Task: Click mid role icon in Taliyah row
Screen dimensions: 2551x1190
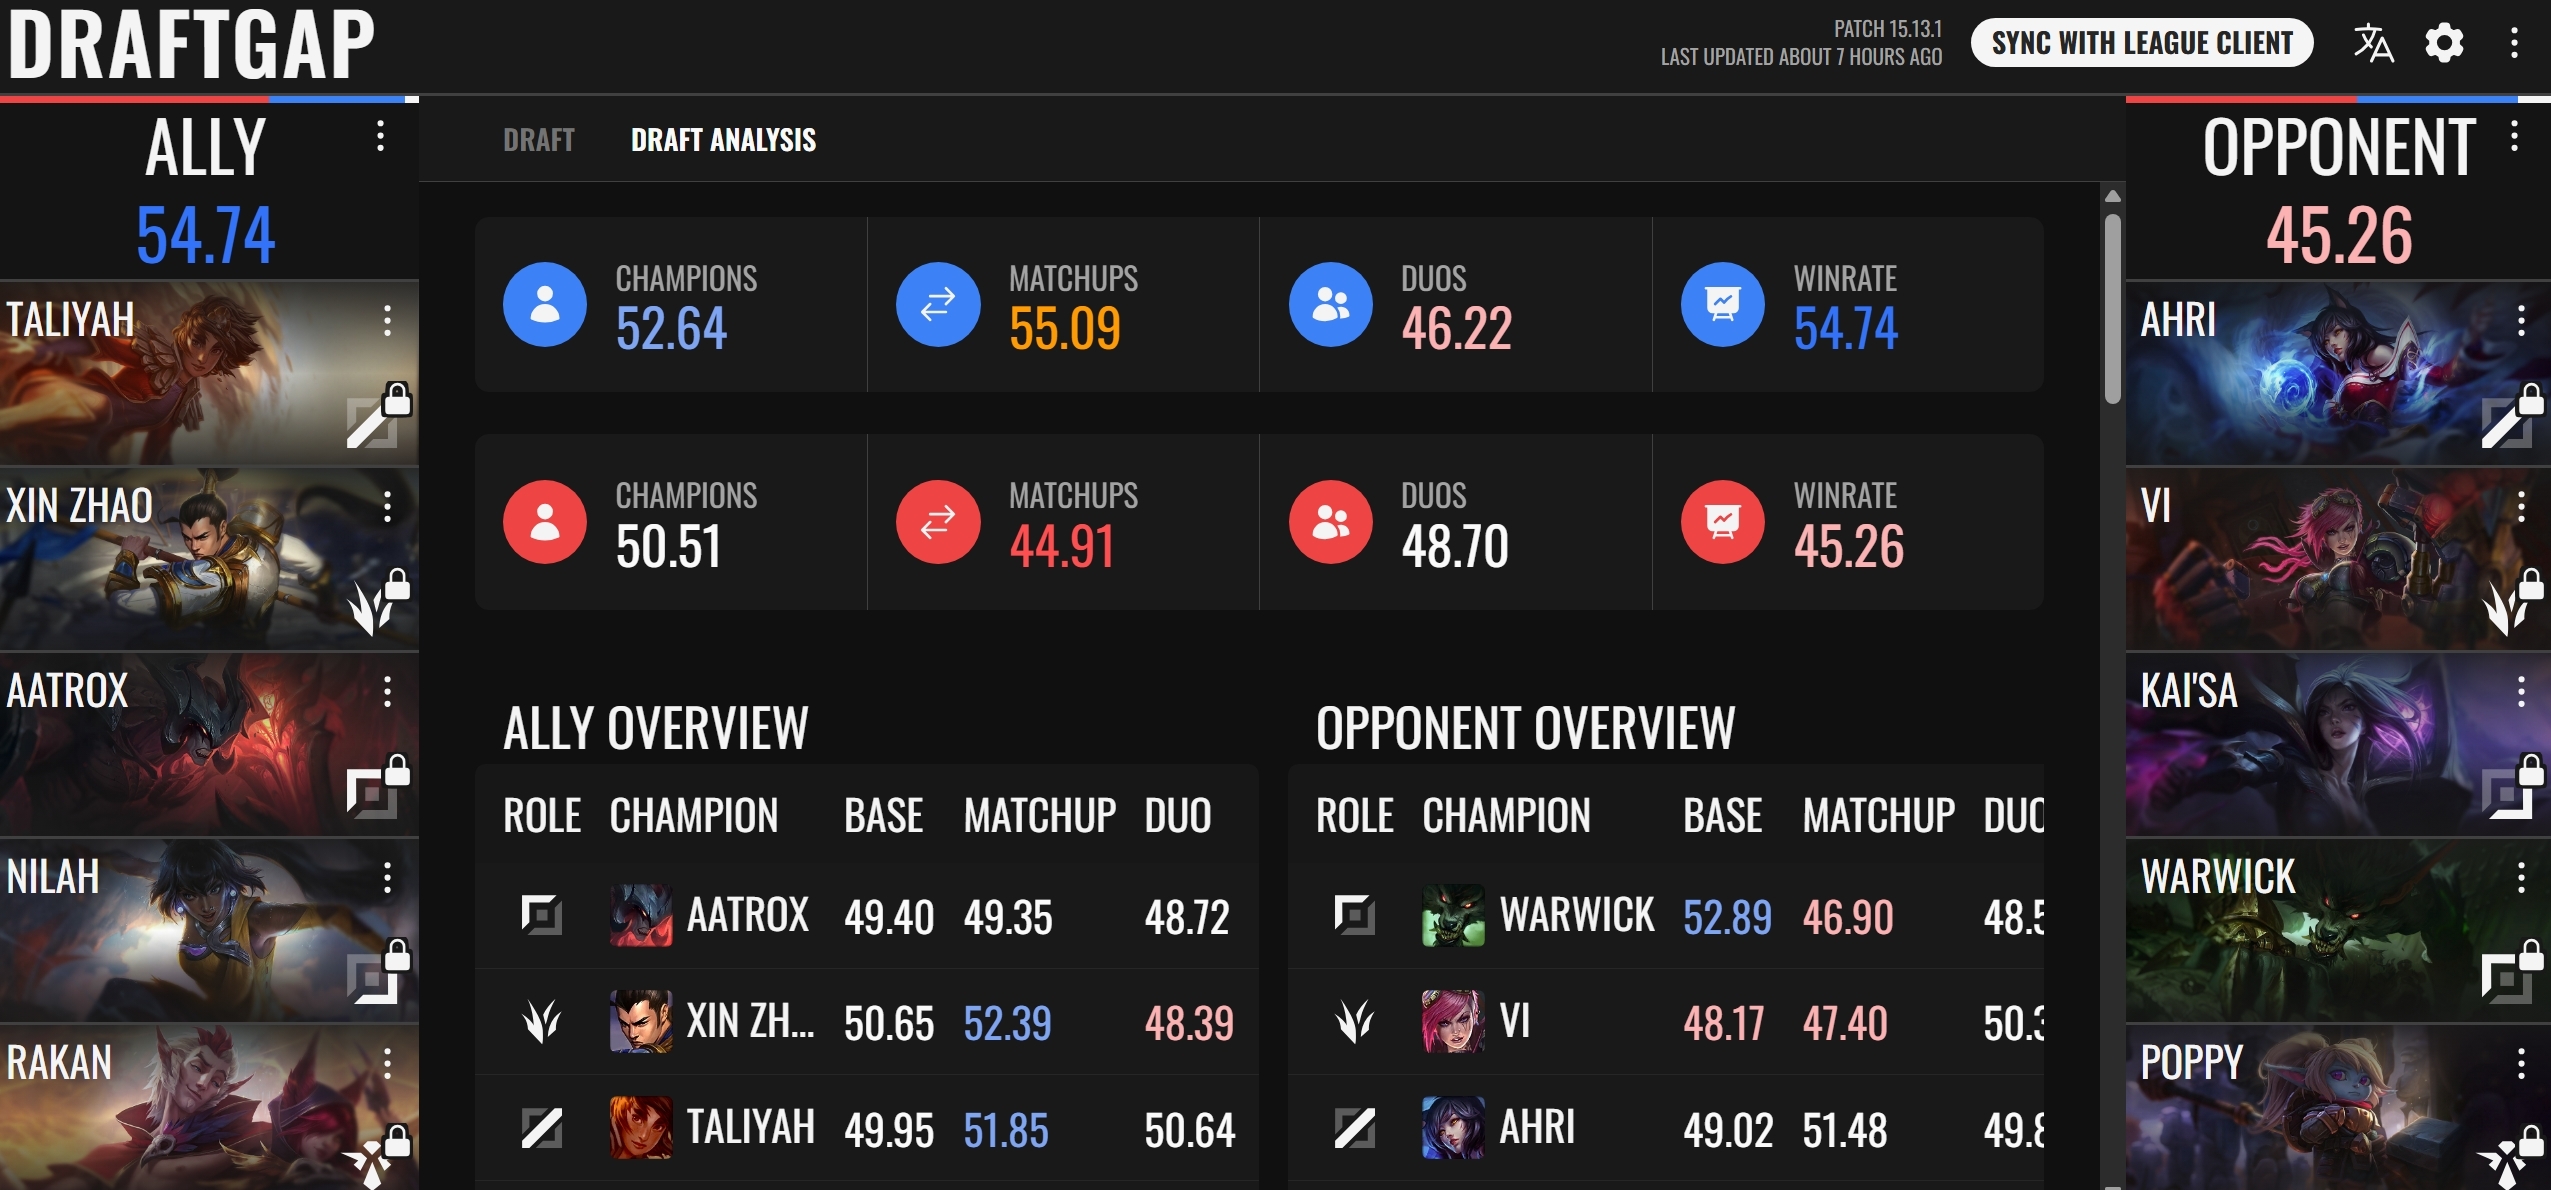Action: (x=541, y=1129)
